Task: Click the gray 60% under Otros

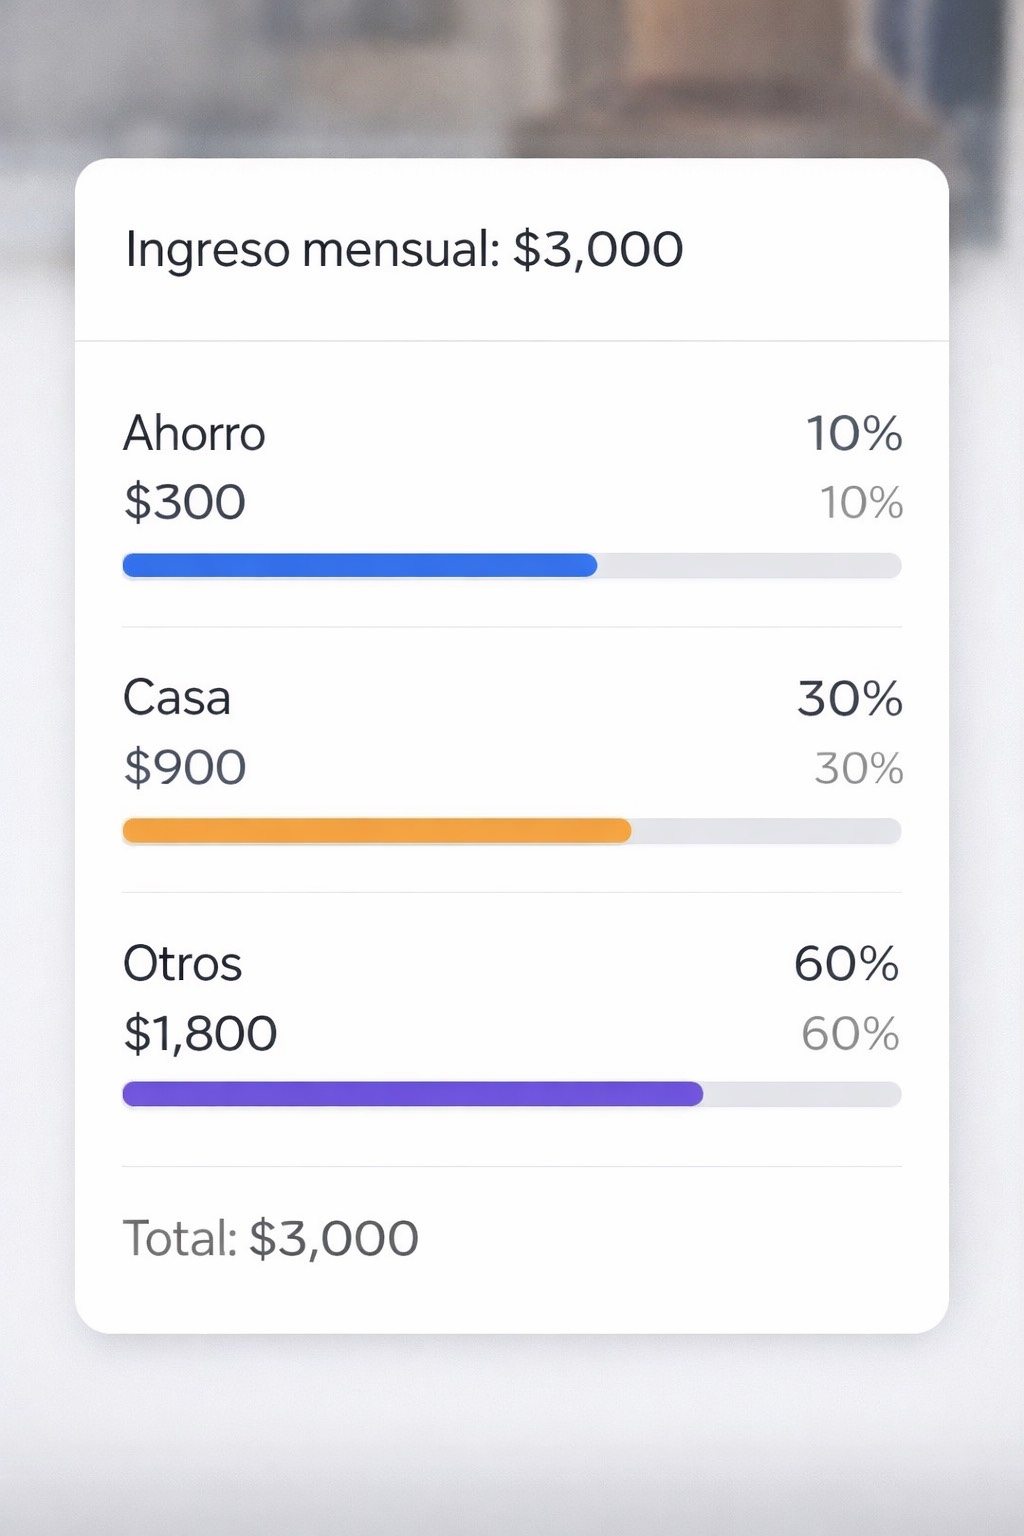Action: (x=850, y=1035)
